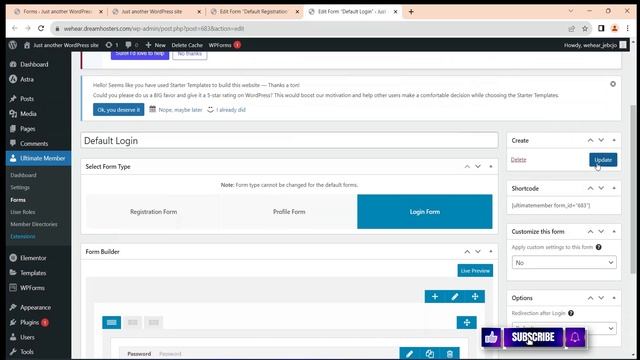
Task: Select the Login Form type
Action: 424,212
